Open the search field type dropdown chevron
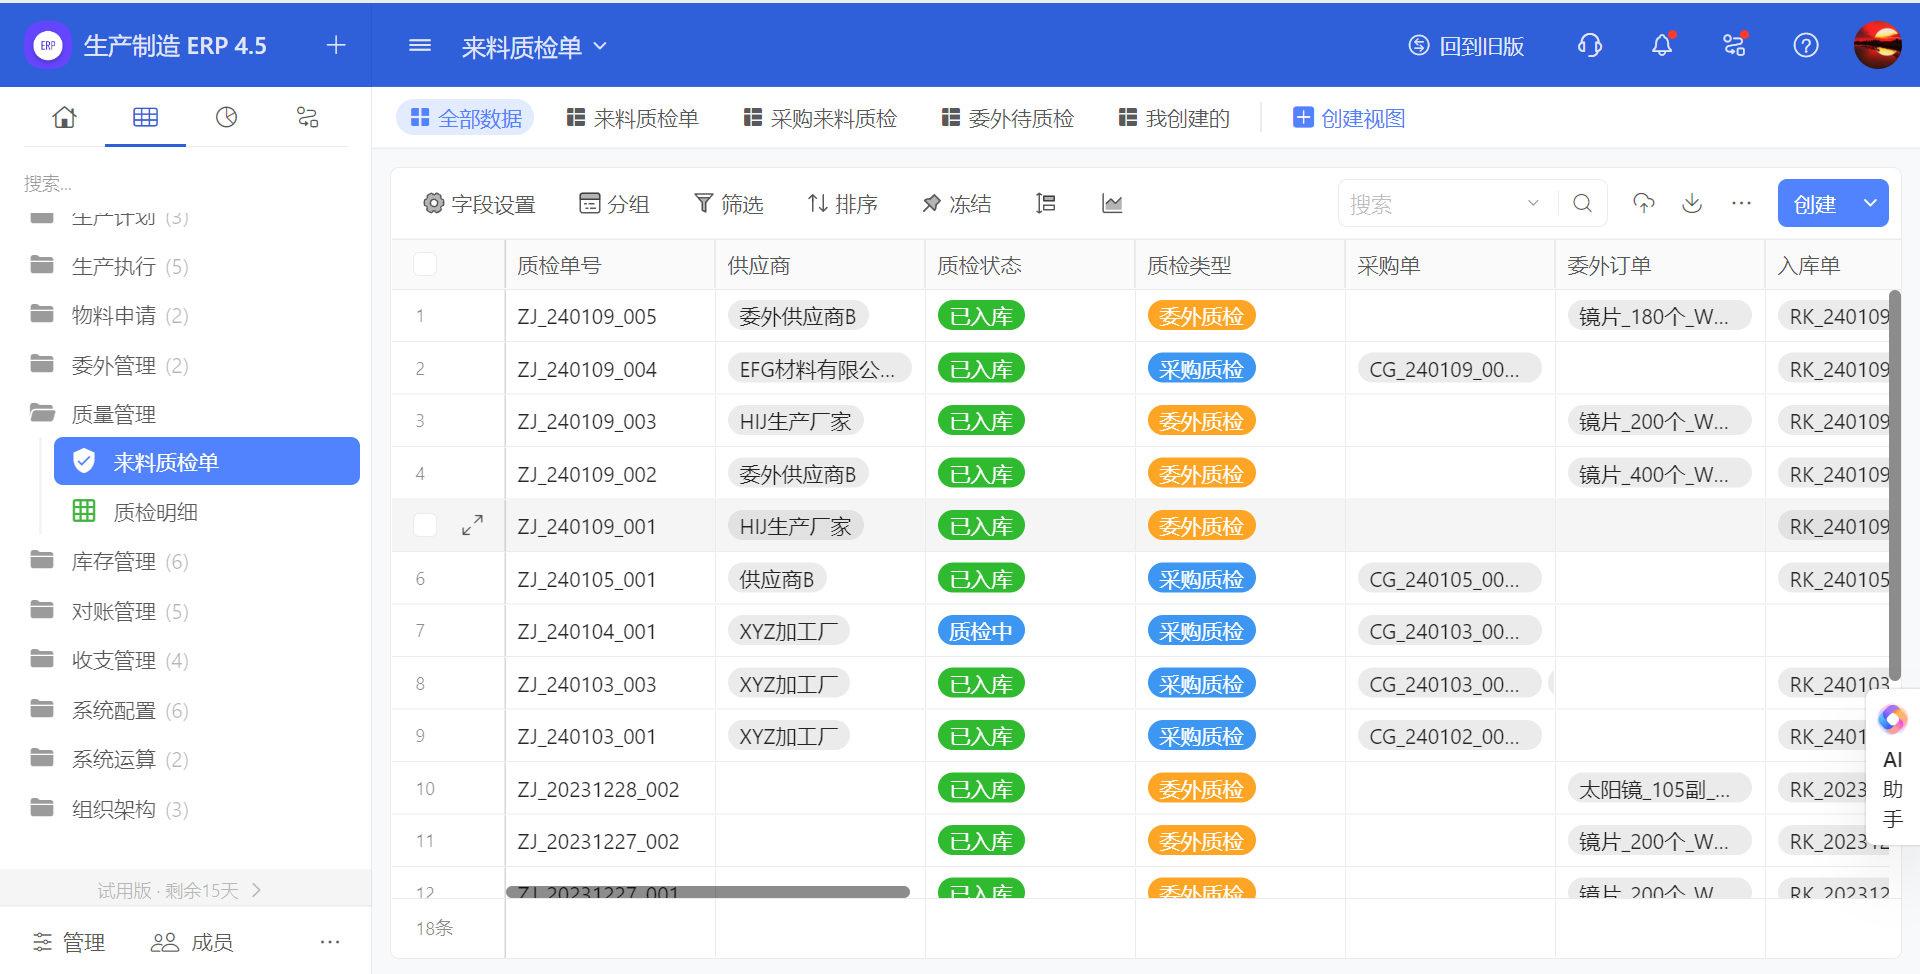The height and width of the screenshot is (974, 1920). tap(1532, 204)
